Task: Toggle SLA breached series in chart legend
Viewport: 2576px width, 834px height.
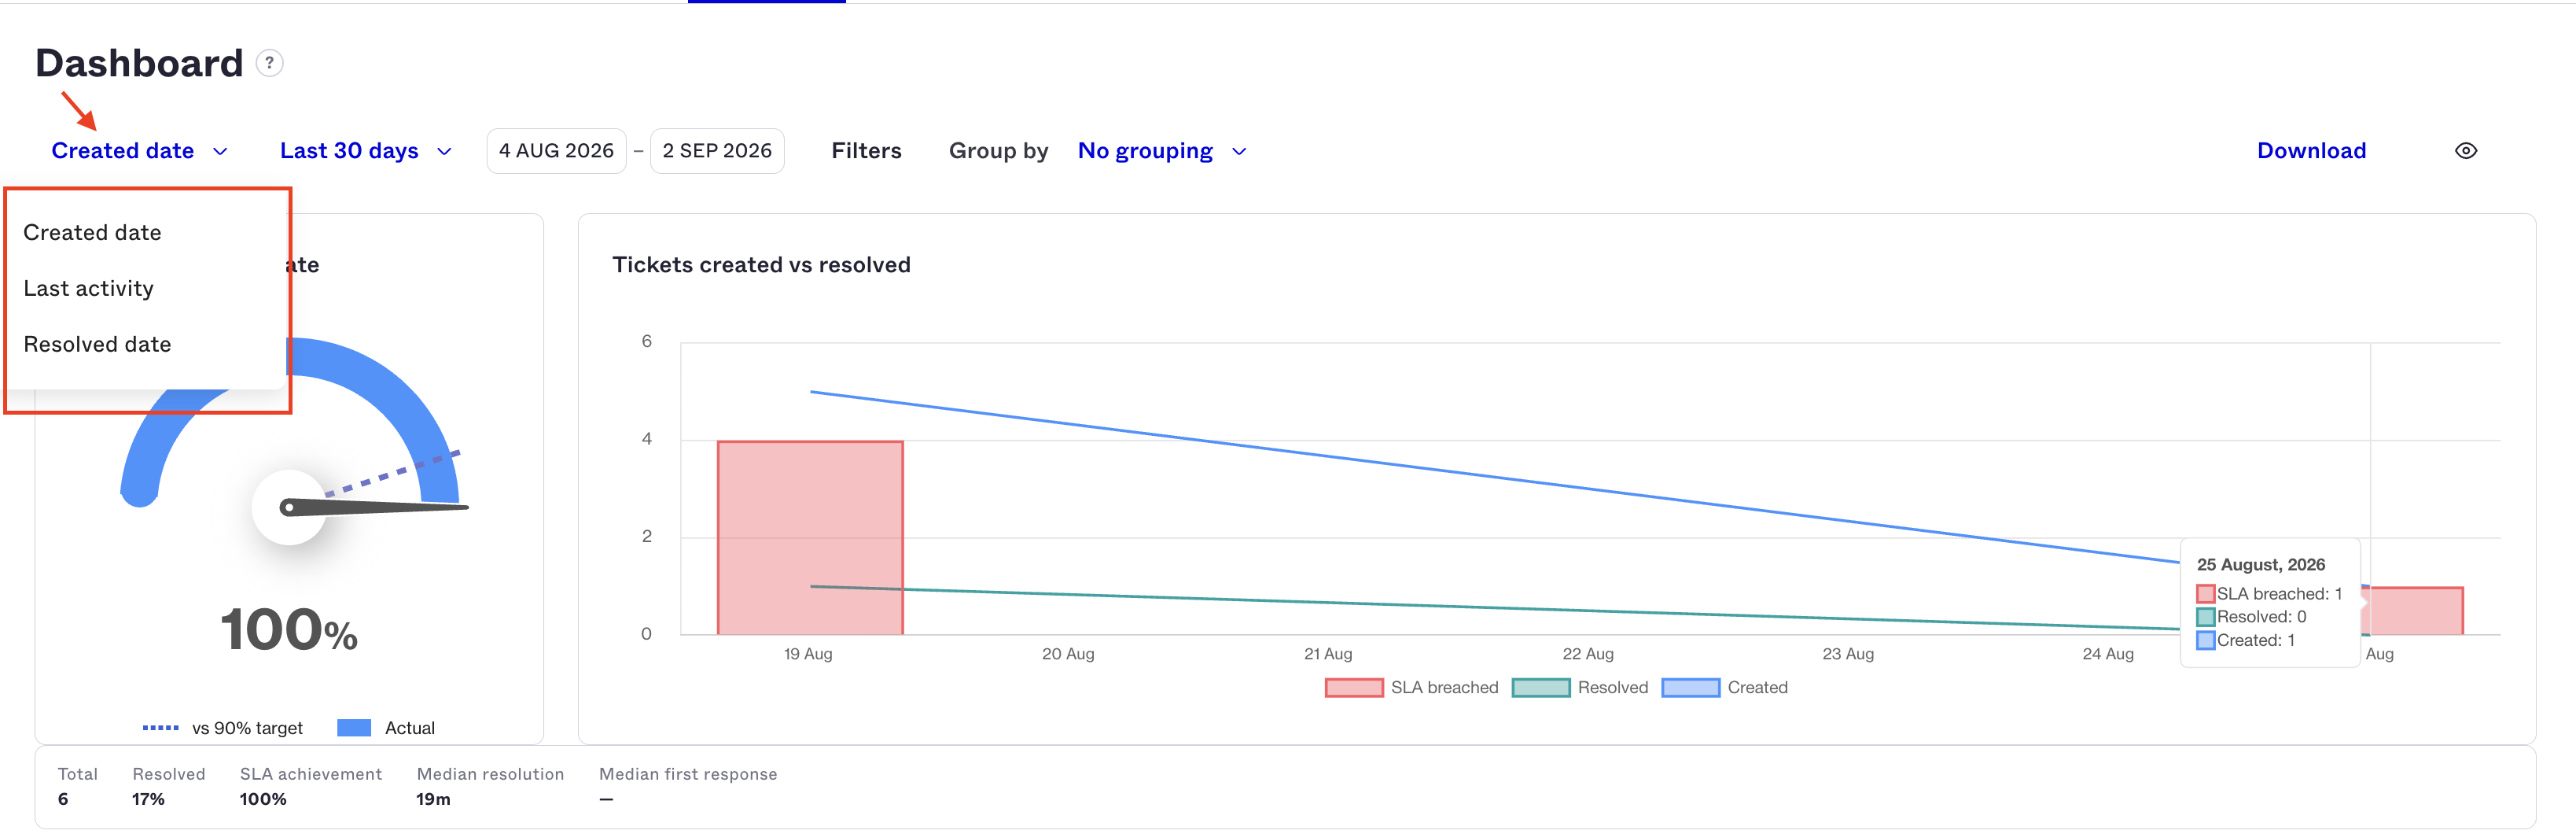Action: [1411, 687]
